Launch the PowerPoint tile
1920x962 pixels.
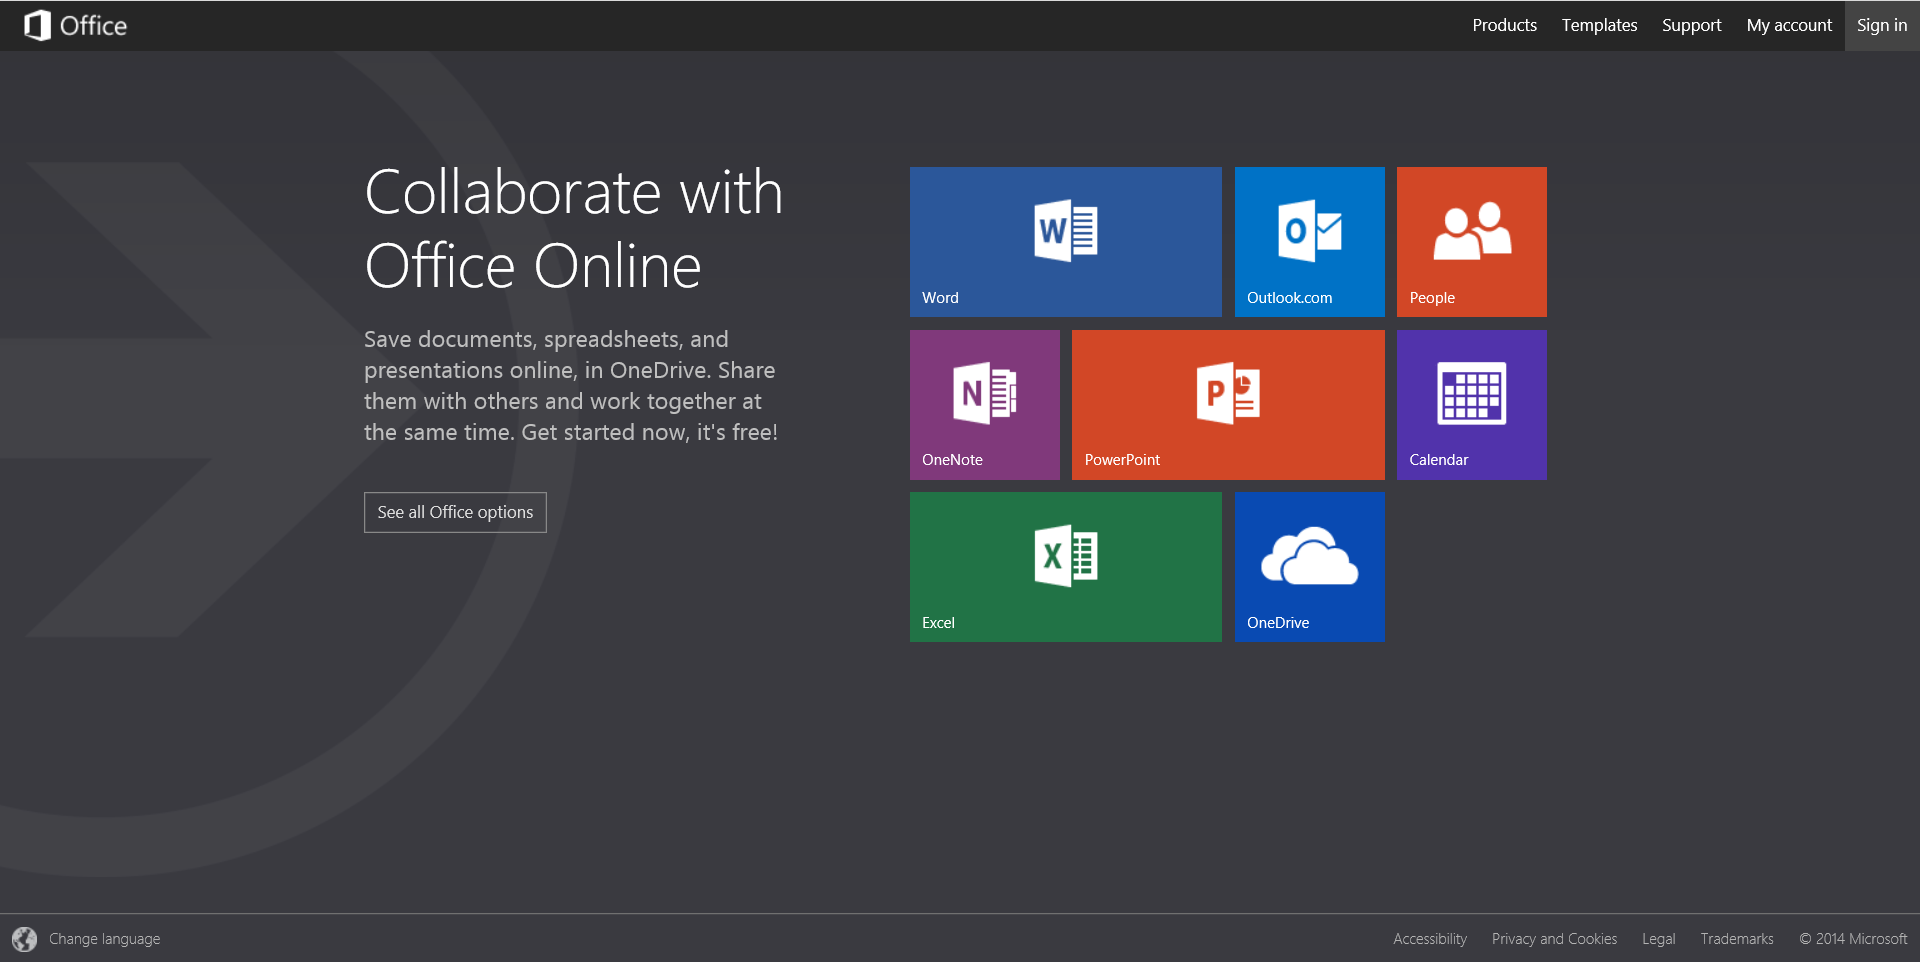pyautogui.click(x=1227, y=405)
